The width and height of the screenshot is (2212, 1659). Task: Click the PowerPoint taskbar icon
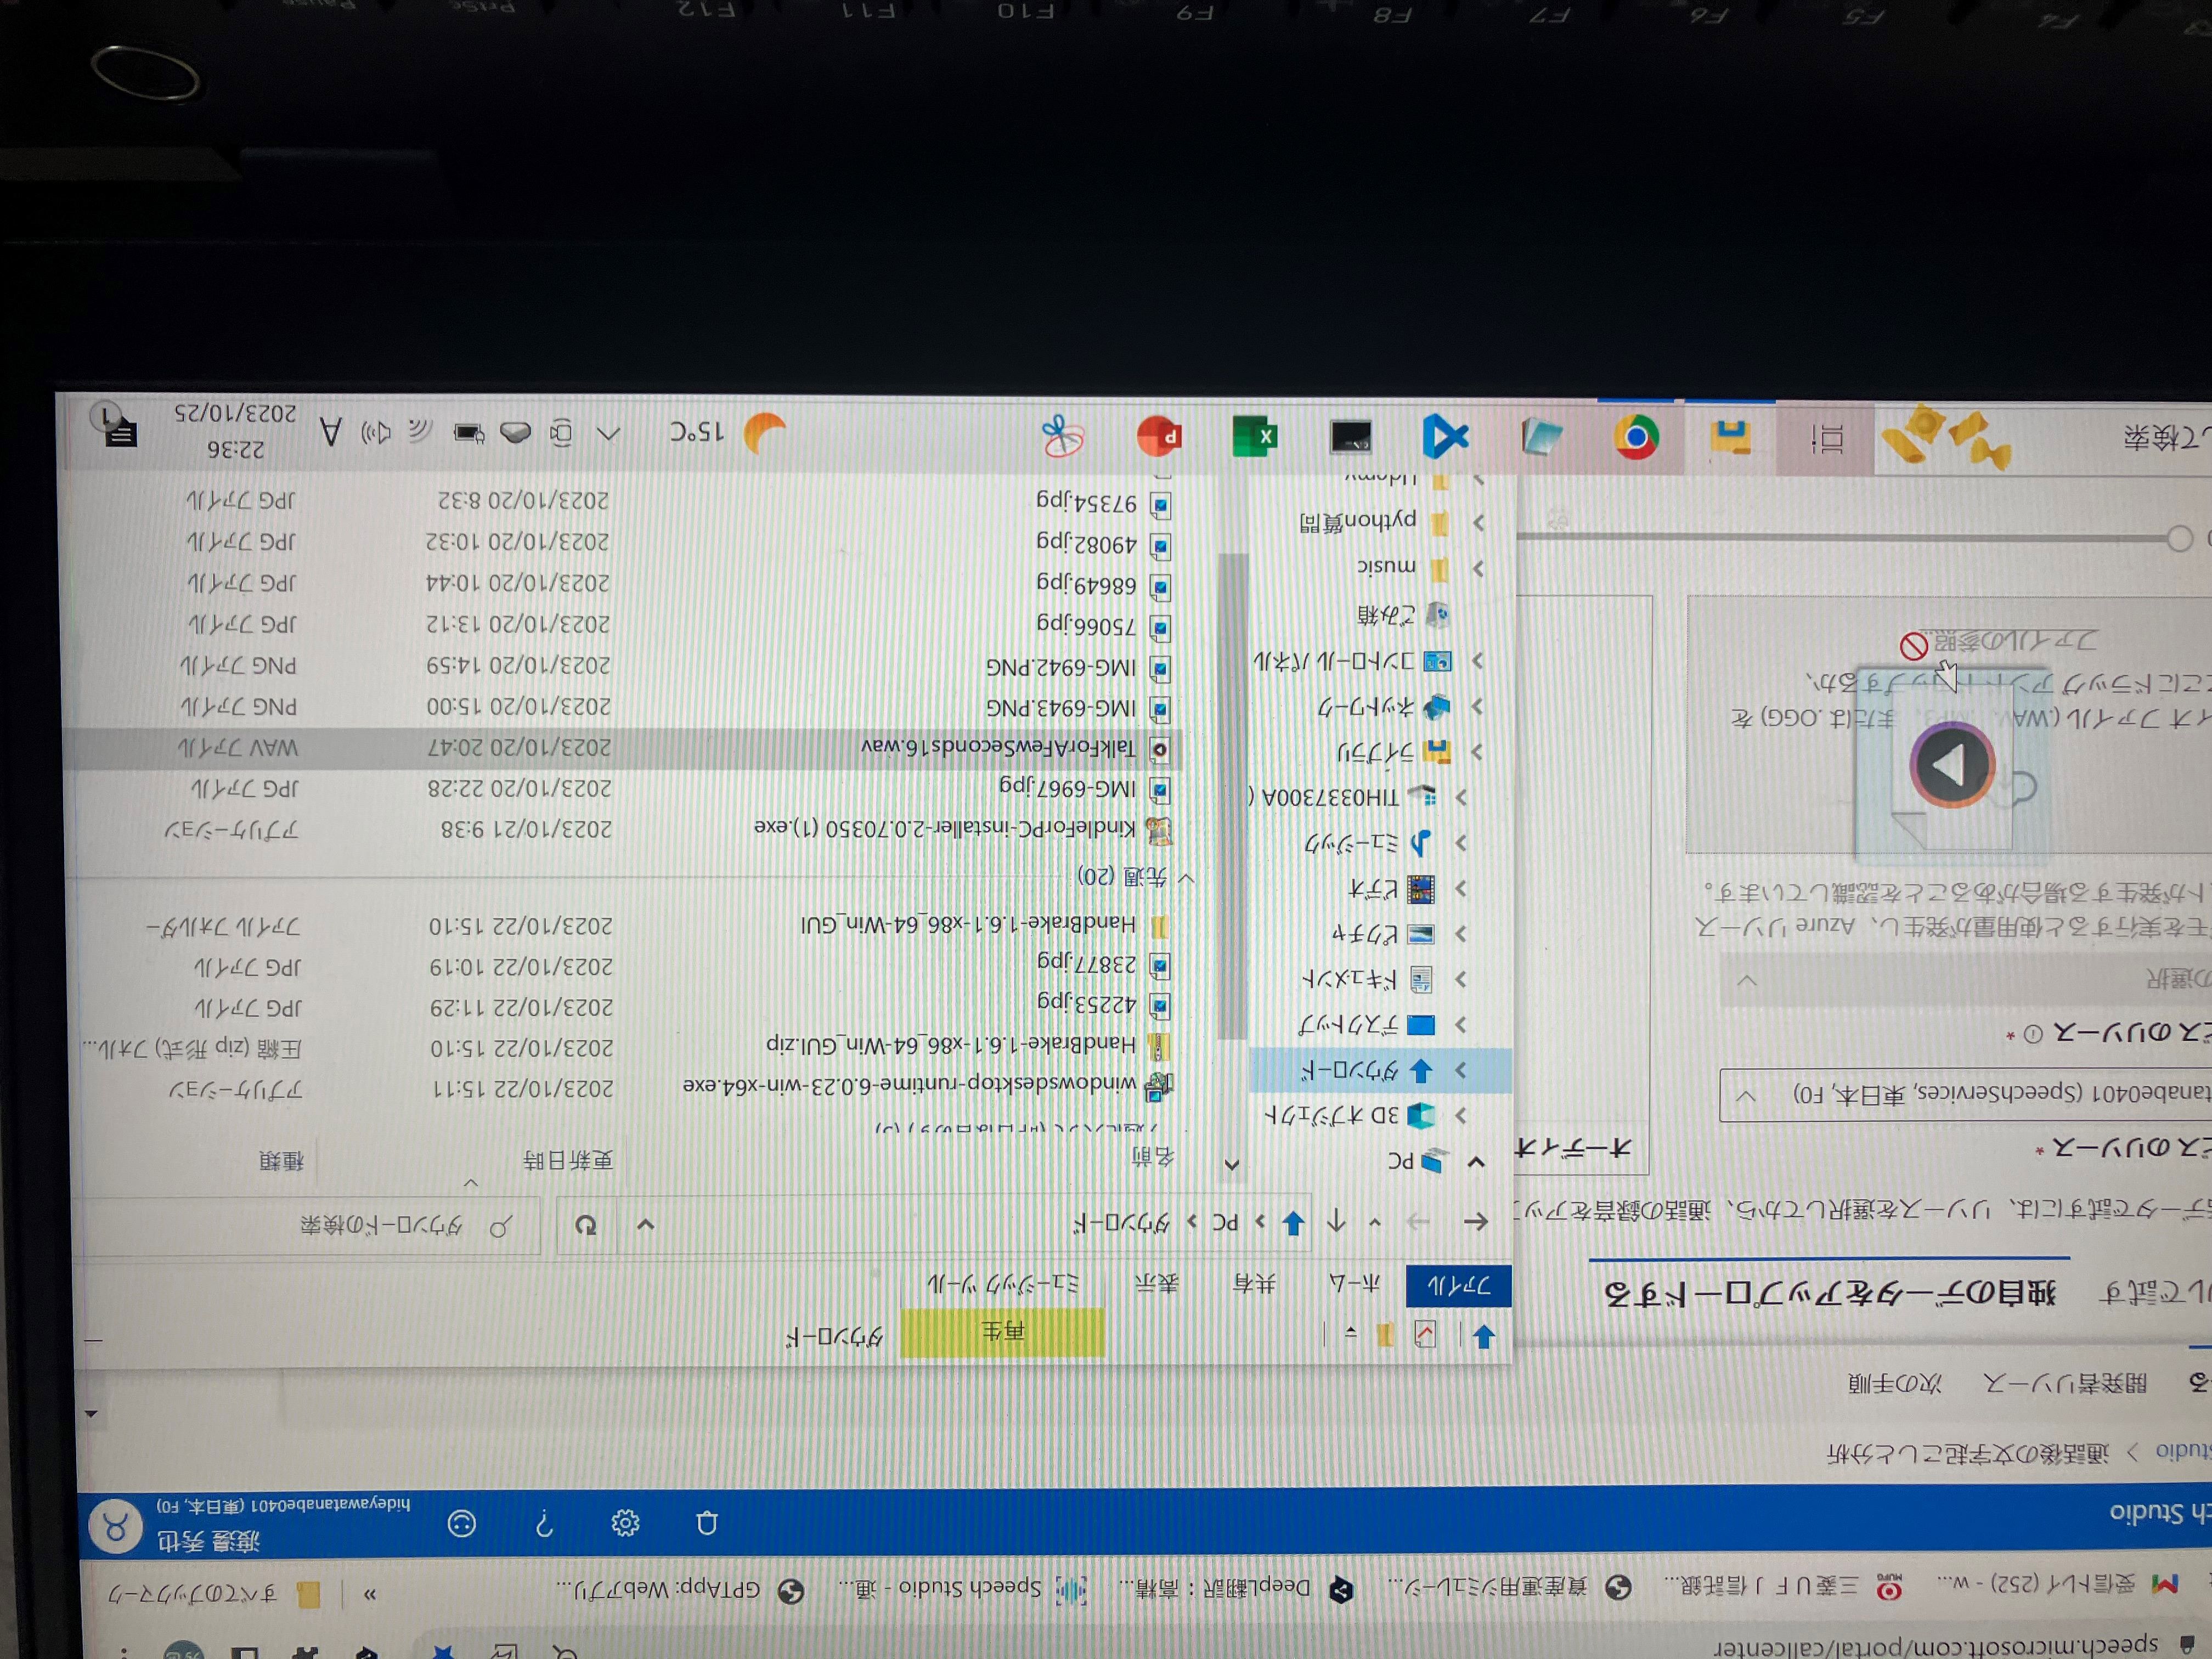pos(1159,437)
